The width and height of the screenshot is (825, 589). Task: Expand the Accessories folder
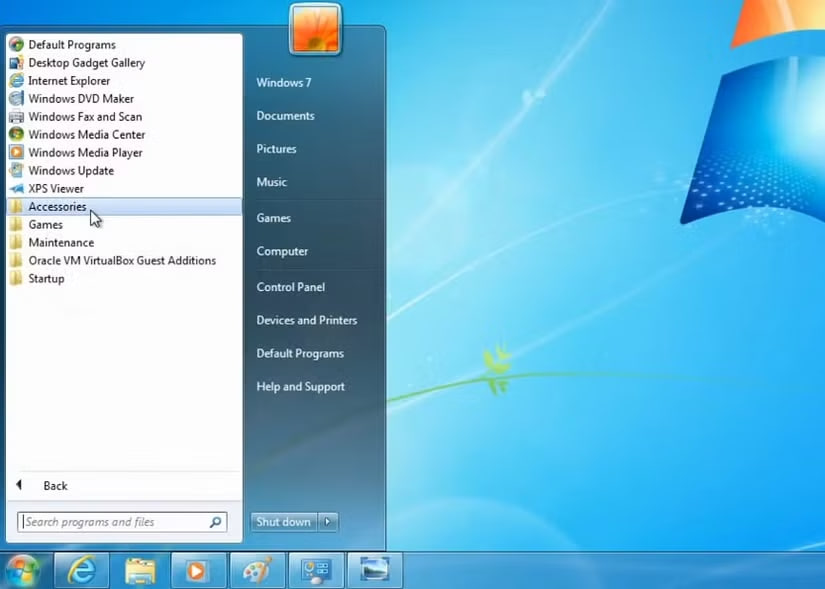124,206
